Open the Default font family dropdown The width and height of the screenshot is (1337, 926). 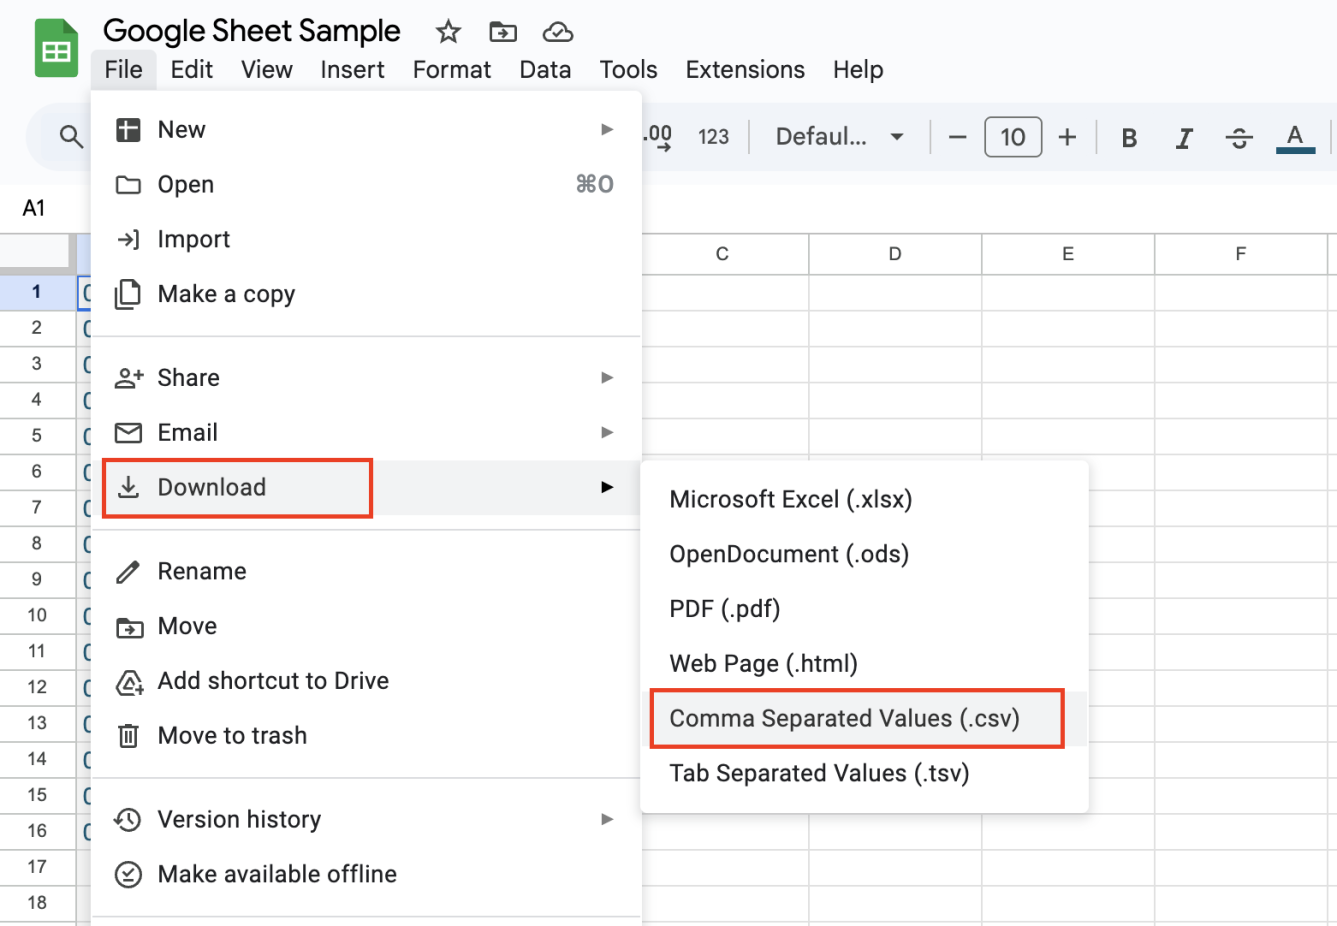click(838, 137)
